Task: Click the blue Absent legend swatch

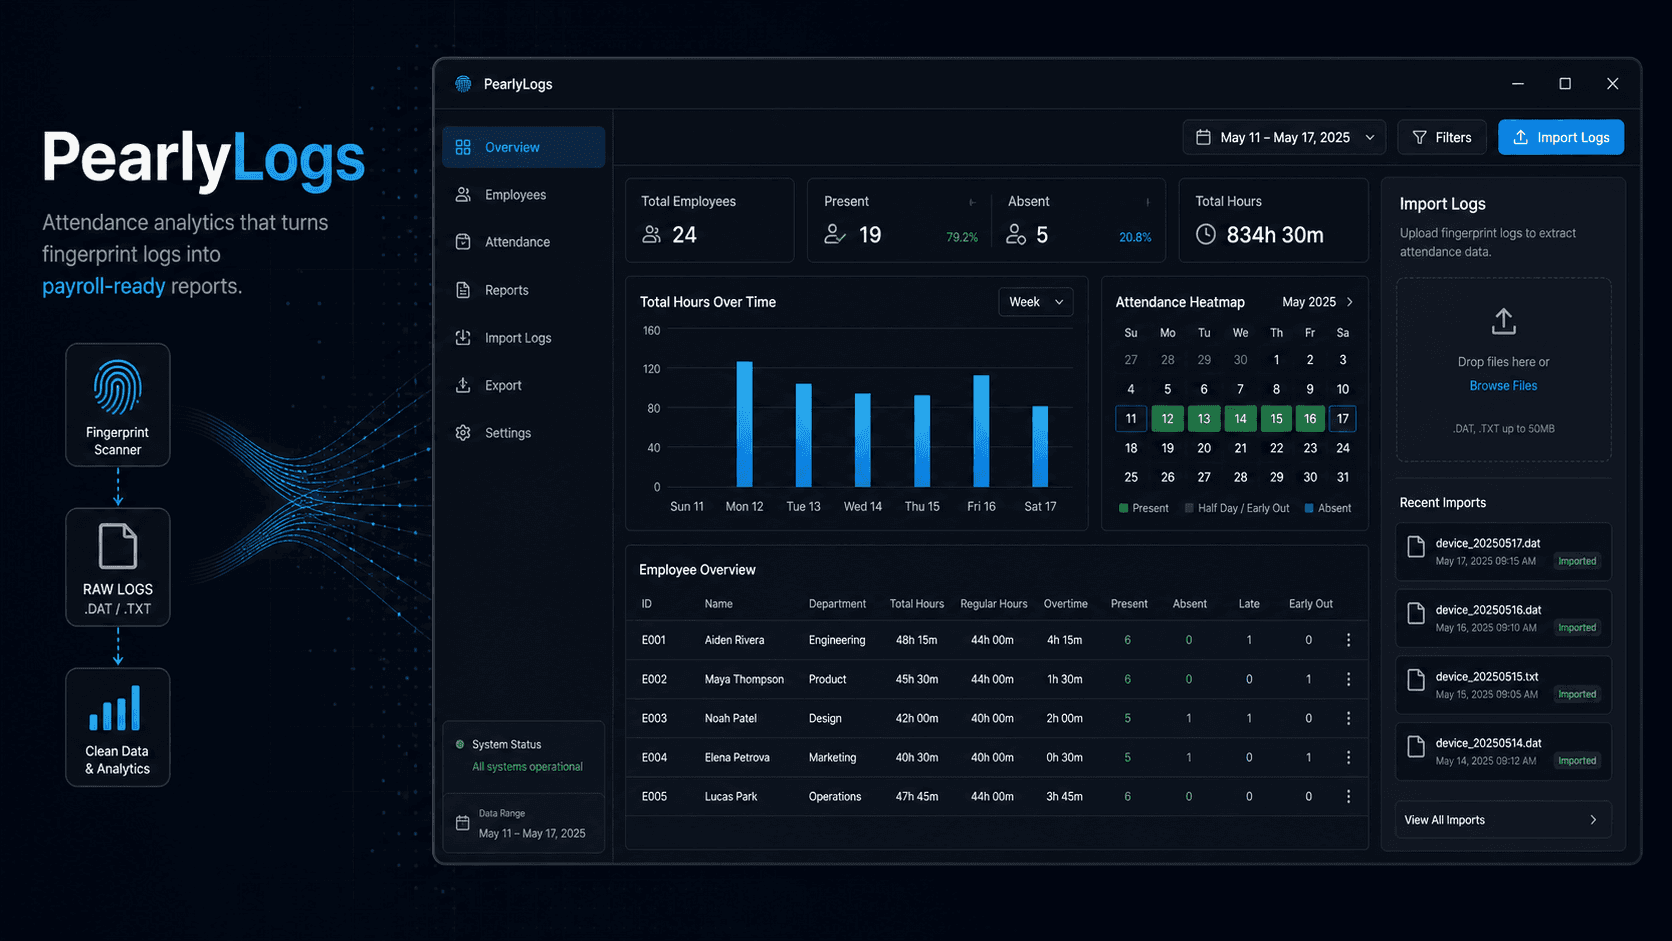Action: (1309, 508)
